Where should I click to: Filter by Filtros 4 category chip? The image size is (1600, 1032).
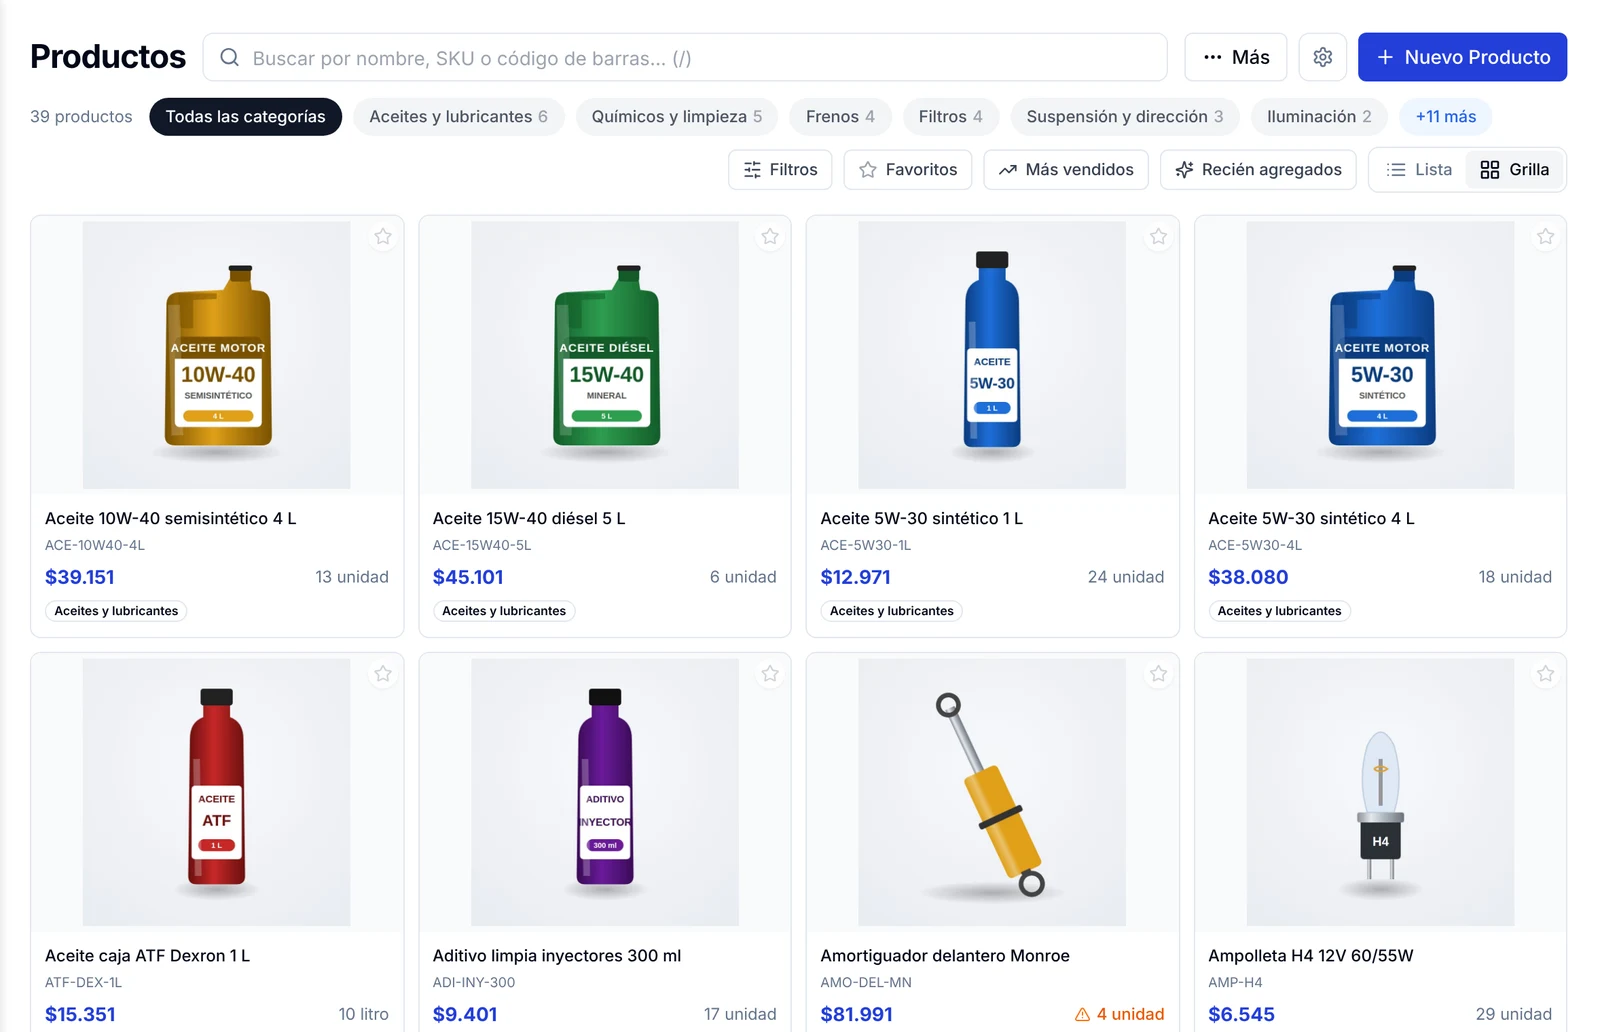[x=950, y=117]
